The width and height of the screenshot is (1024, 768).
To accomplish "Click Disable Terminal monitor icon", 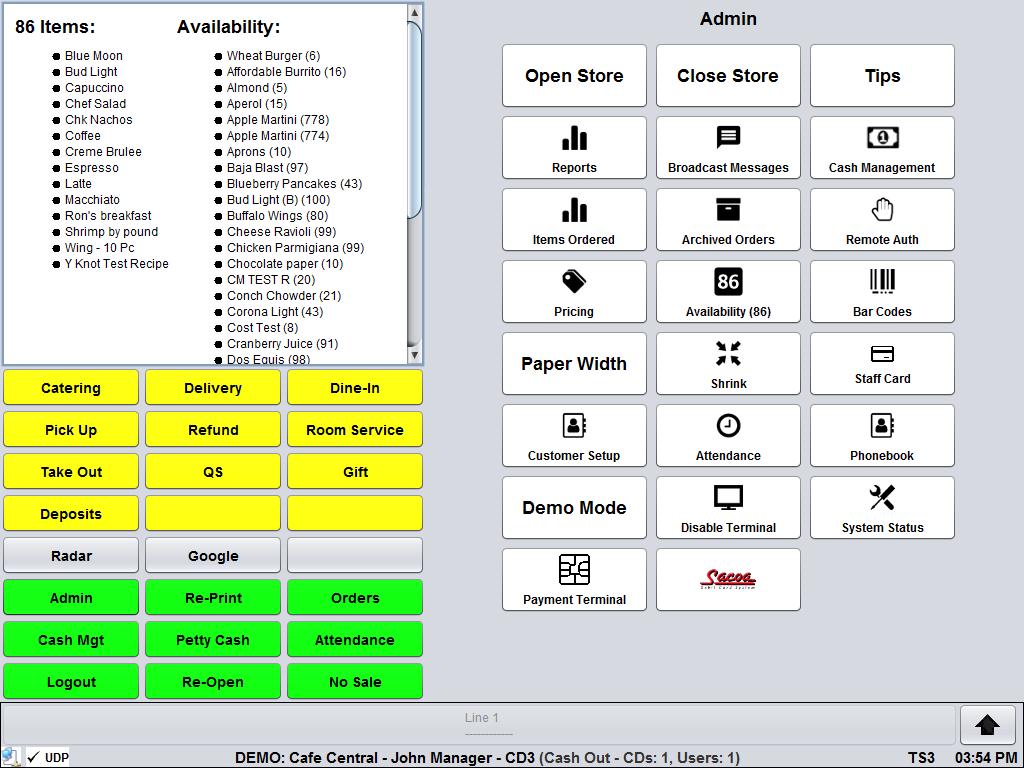I will [x=728, y=507].
